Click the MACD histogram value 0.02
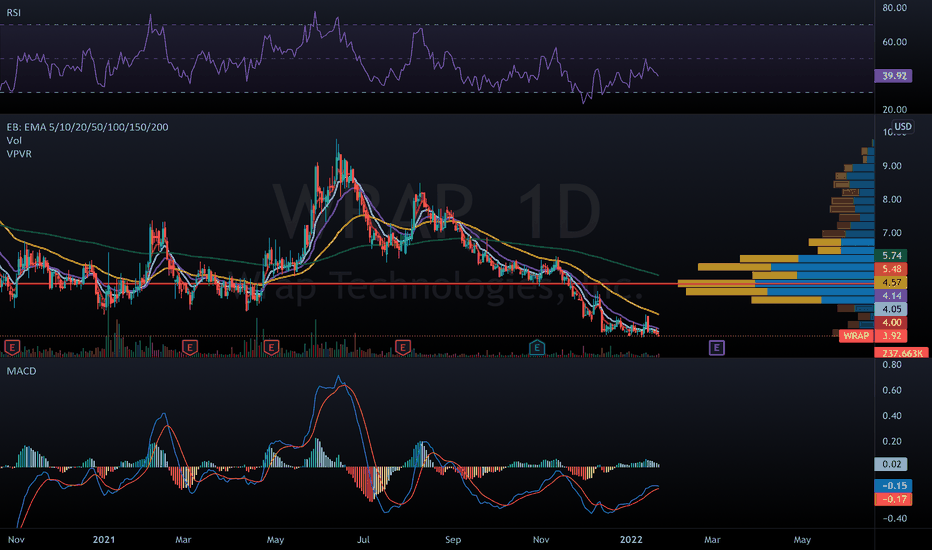 pos(891,464)
